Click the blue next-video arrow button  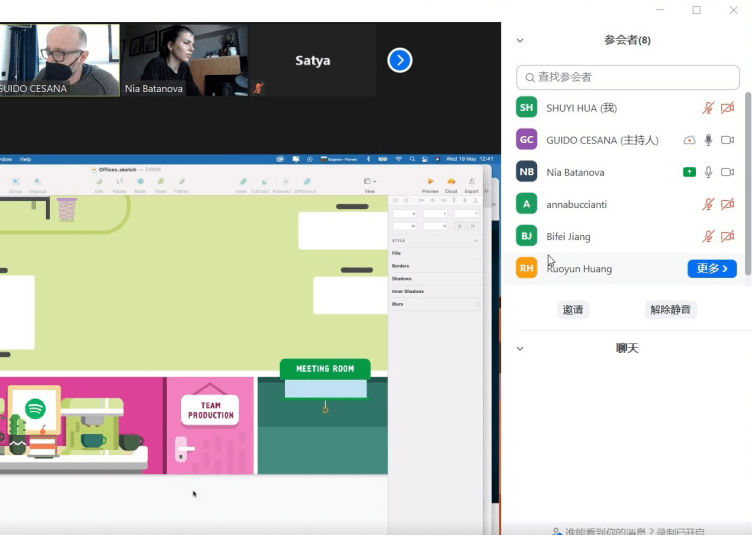tap(400, 61)
